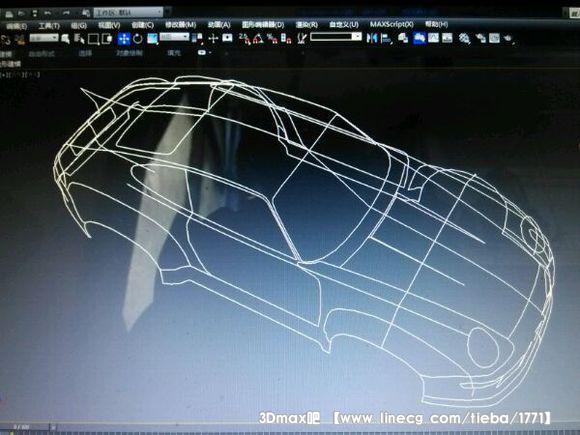Activate the Select and Scale tool
The image size is (580, 435).
tap(152, 38)
